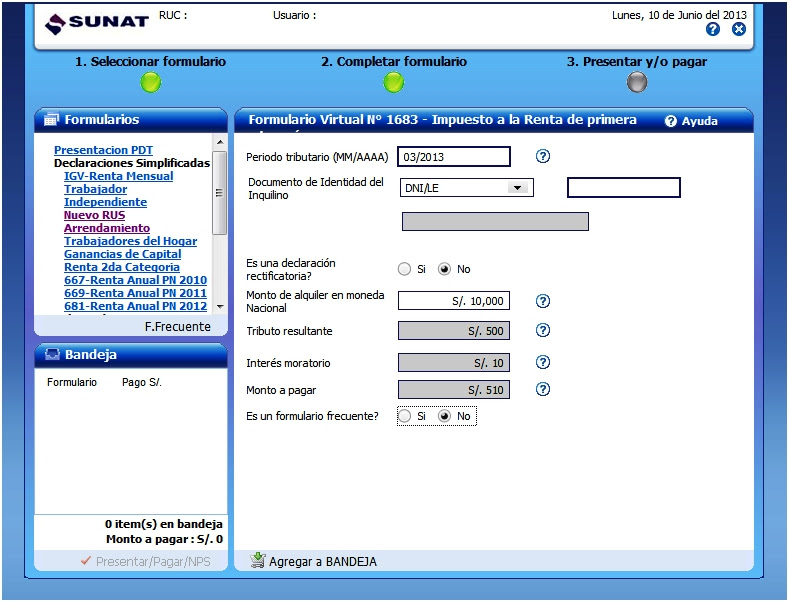Open the Arrendamiento form
789x602 pixels.
(x=107, y=229)
